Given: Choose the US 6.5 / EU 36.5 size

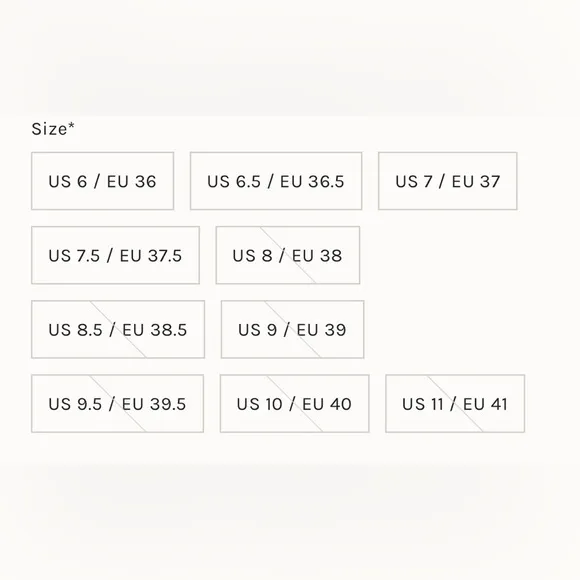Looking at the screenshot, I should [x=276, y=181].
